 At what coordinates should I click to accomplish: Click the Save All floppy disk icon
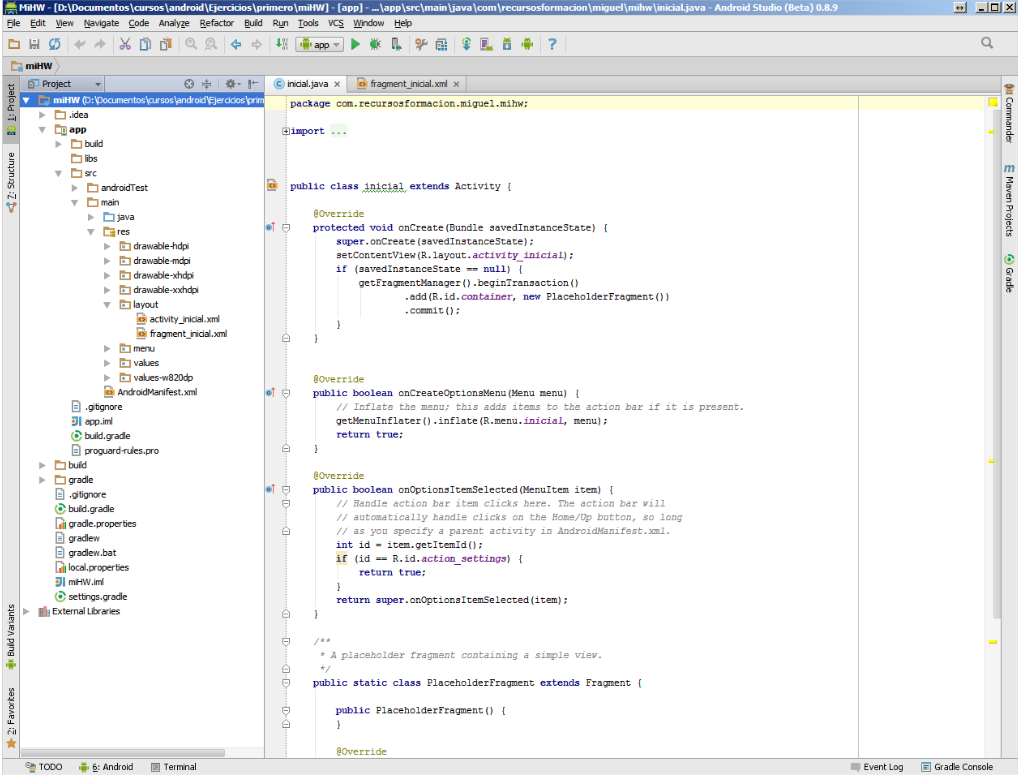coord(34,44)
